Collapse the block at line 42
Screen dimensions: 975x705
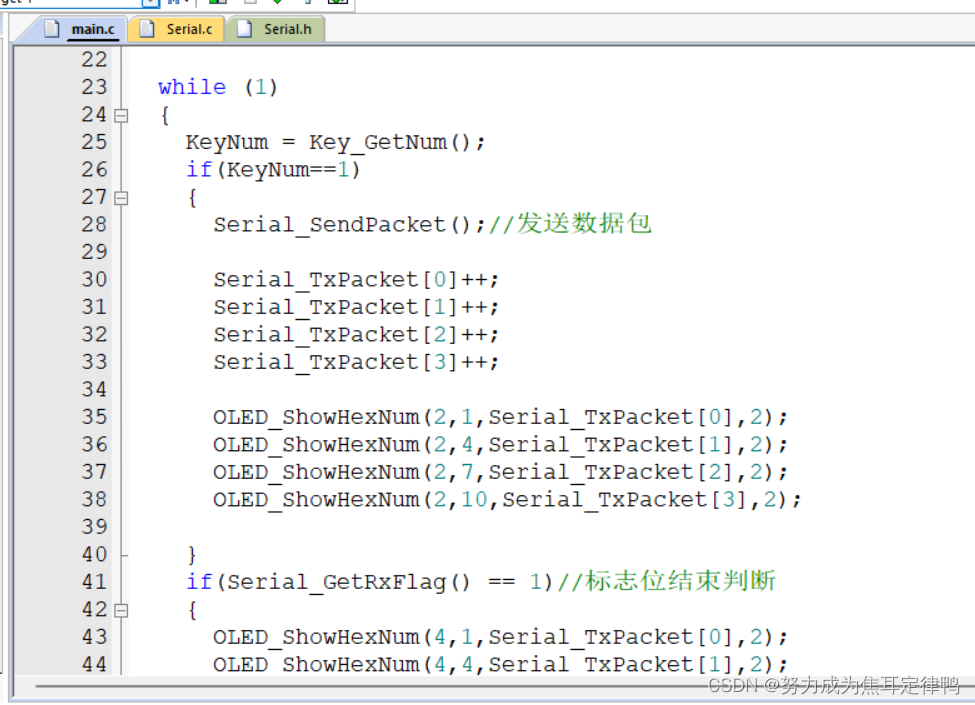(x=121, y=611)
